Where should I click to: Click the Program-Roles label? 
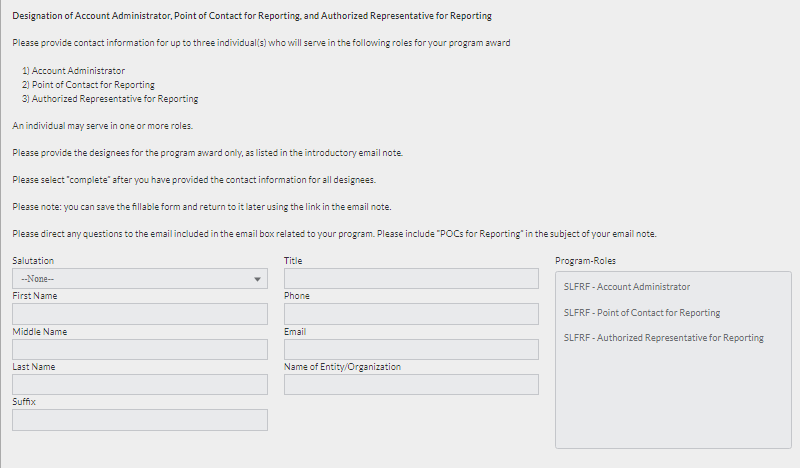[585, 261]
